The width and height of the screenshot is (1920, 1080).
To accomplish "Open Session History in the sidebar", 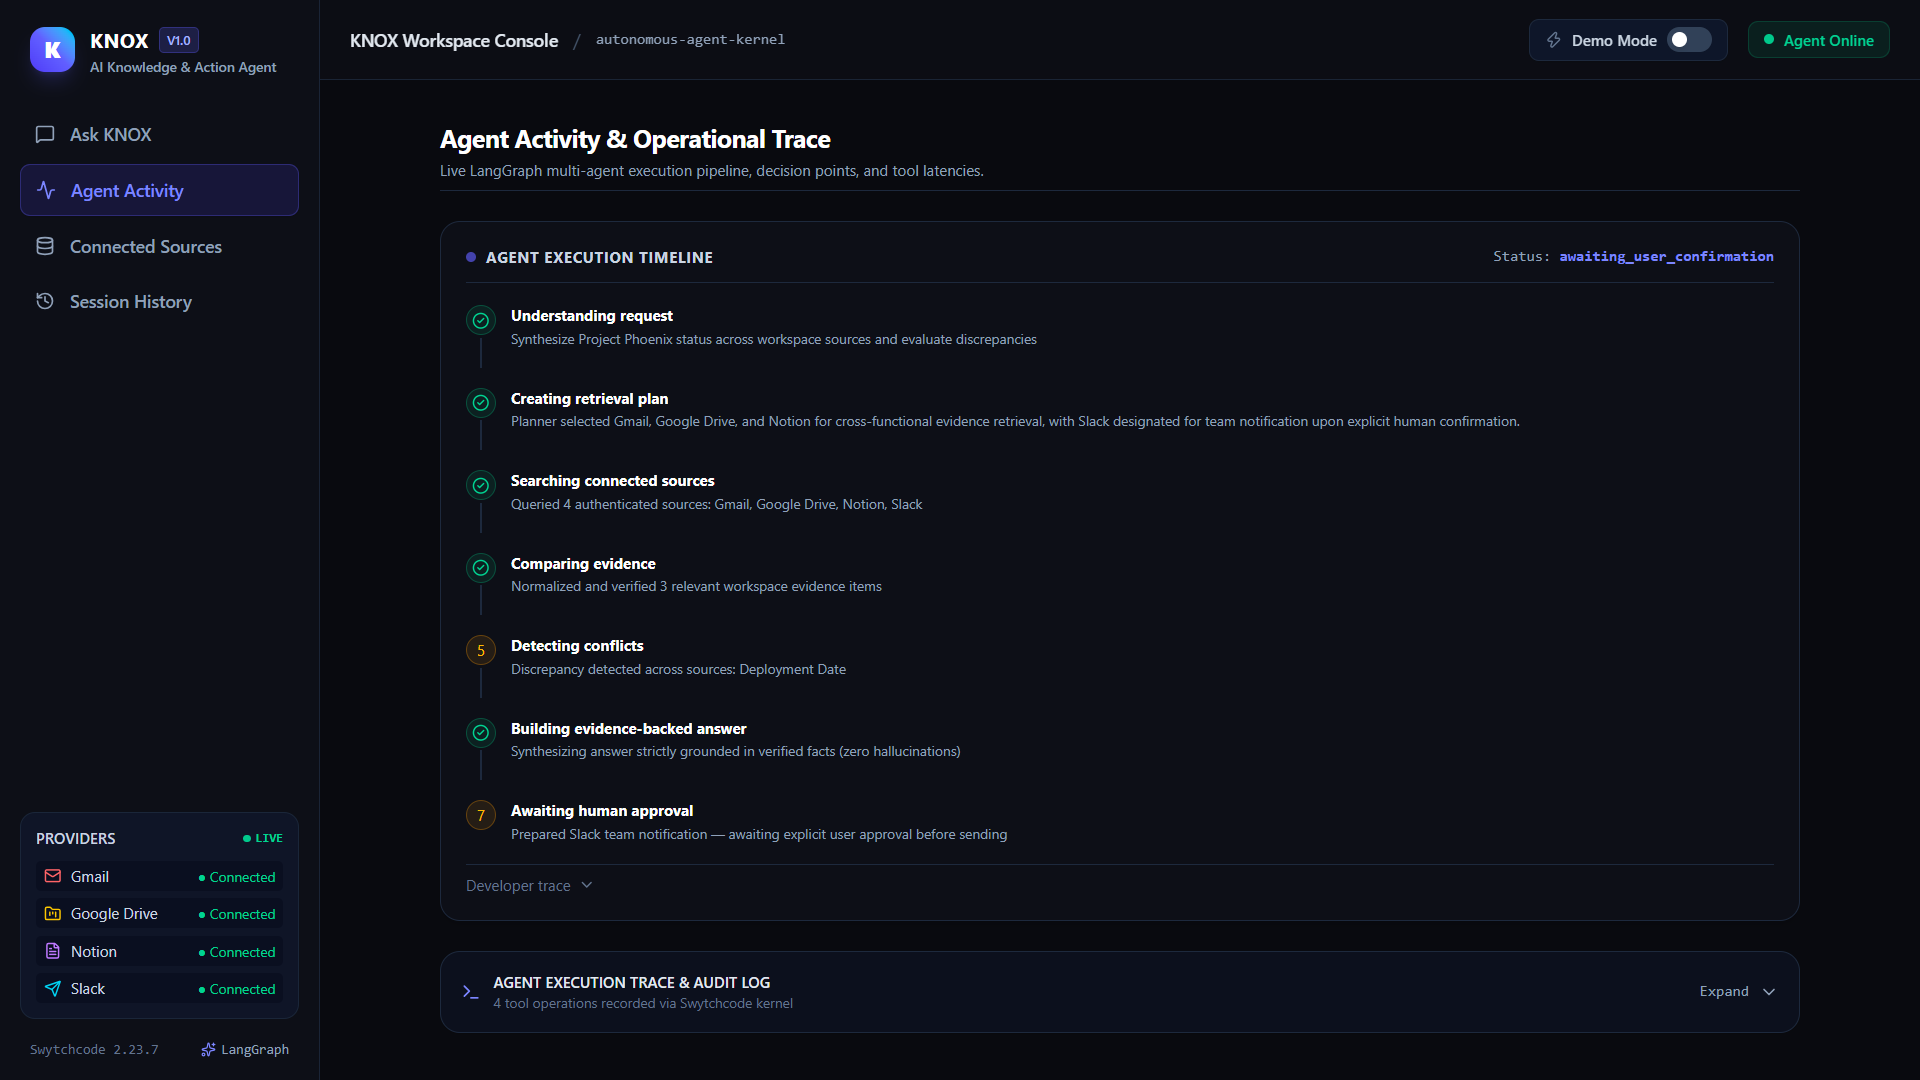I will point(159,301).
